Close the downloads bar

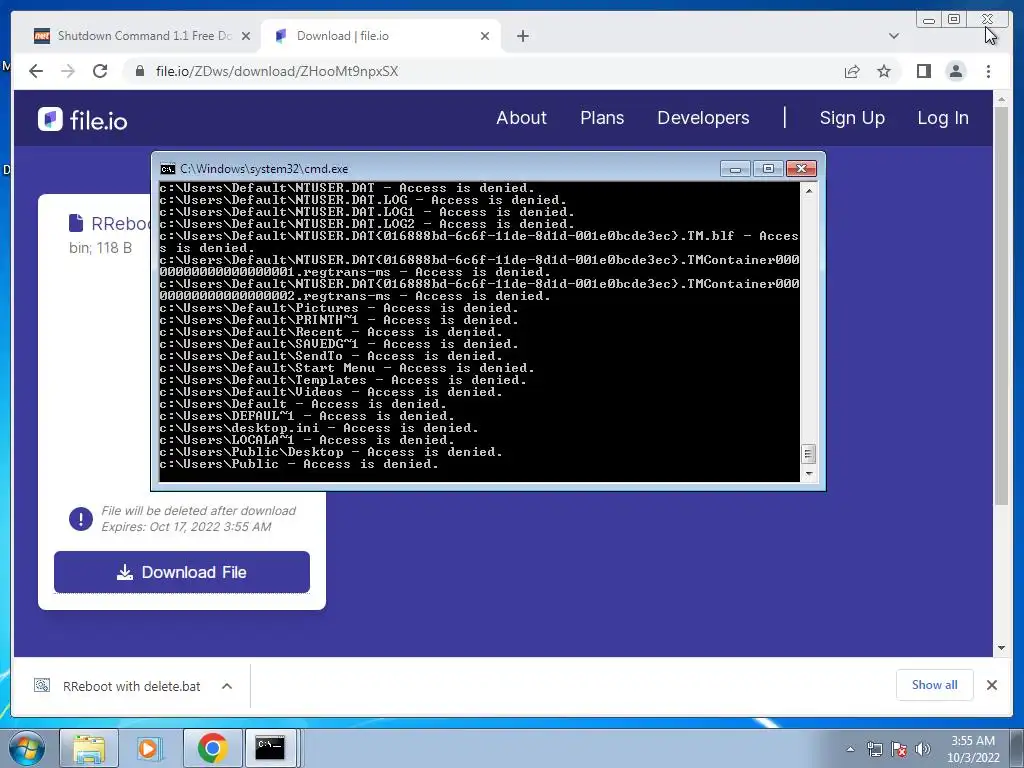[x=991, y=685]
